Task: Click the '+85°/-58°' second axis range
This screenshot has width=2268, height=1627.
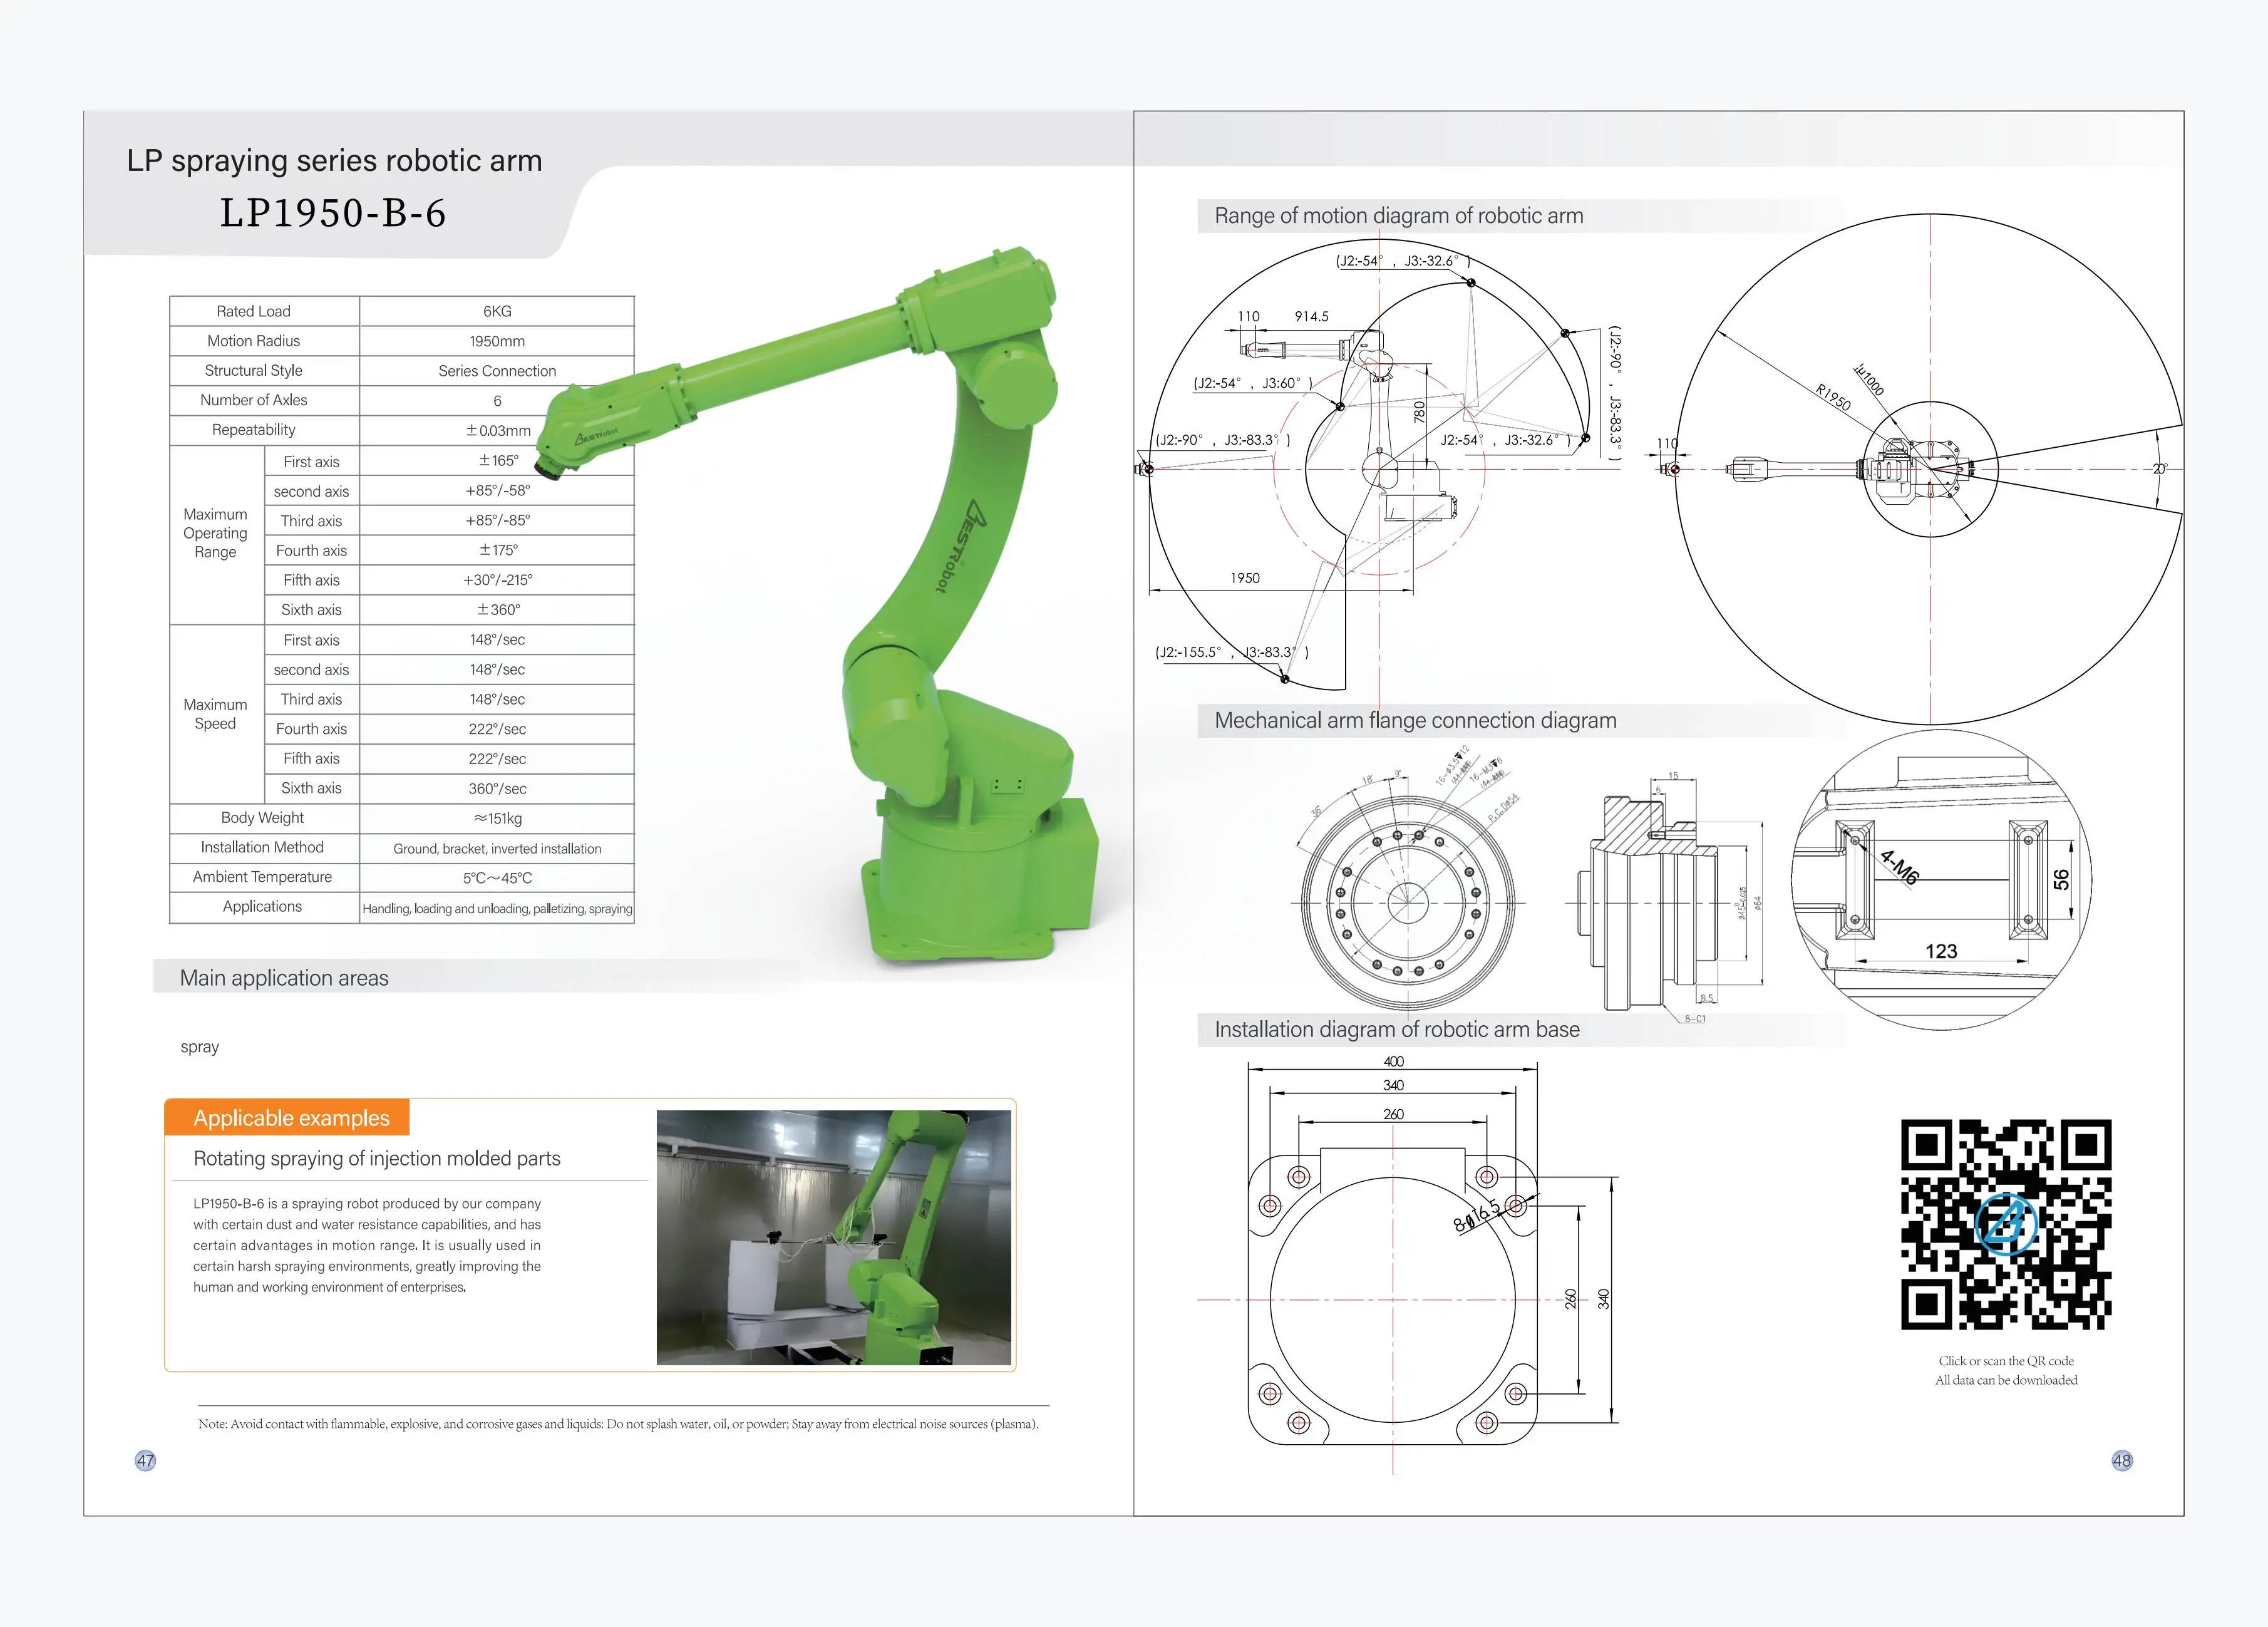Action: point(497,491)
